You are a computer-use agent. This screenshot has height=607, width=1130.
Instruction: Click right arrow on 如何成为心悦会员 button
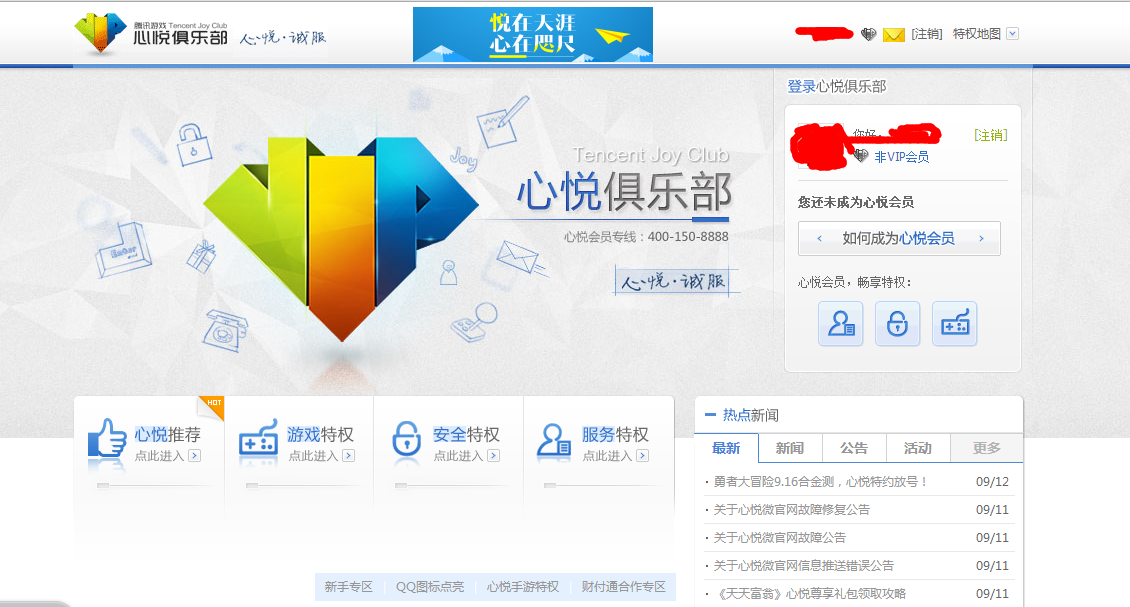[x=981, y=238]
